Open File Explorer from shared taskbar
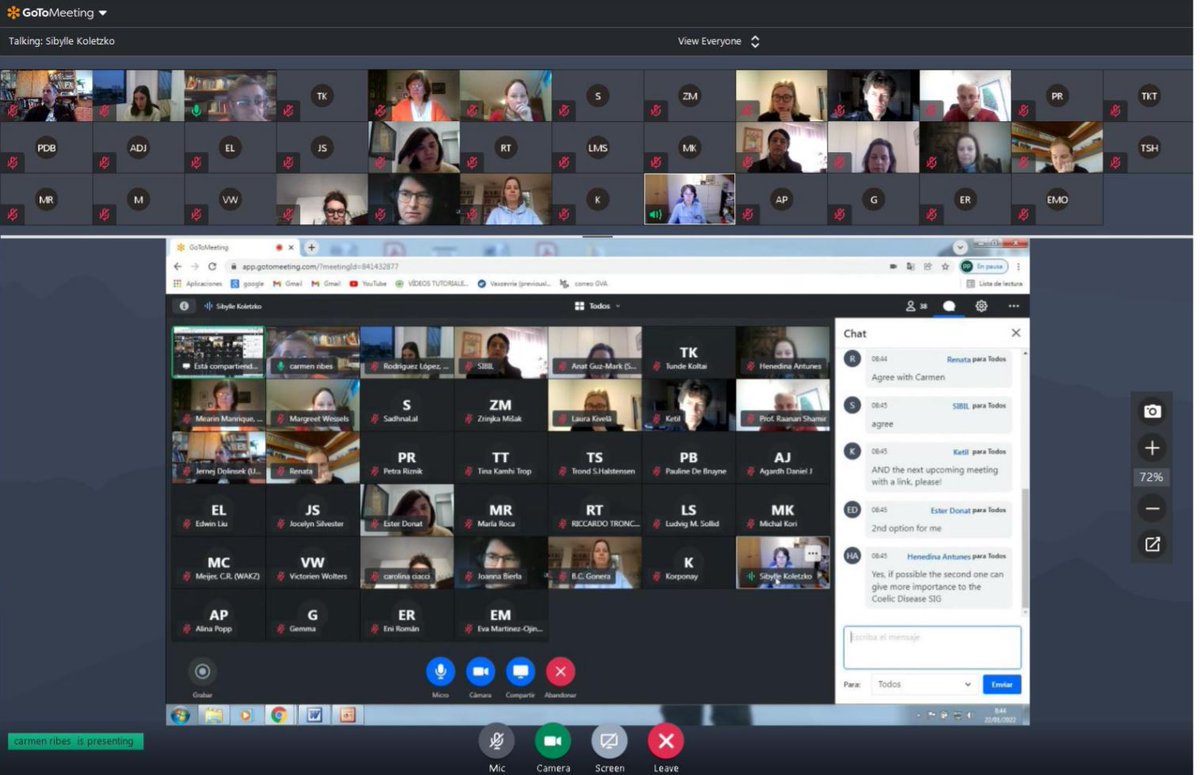Image resolution: width=1200 pixels, height=775 pixels. (214, 715)
